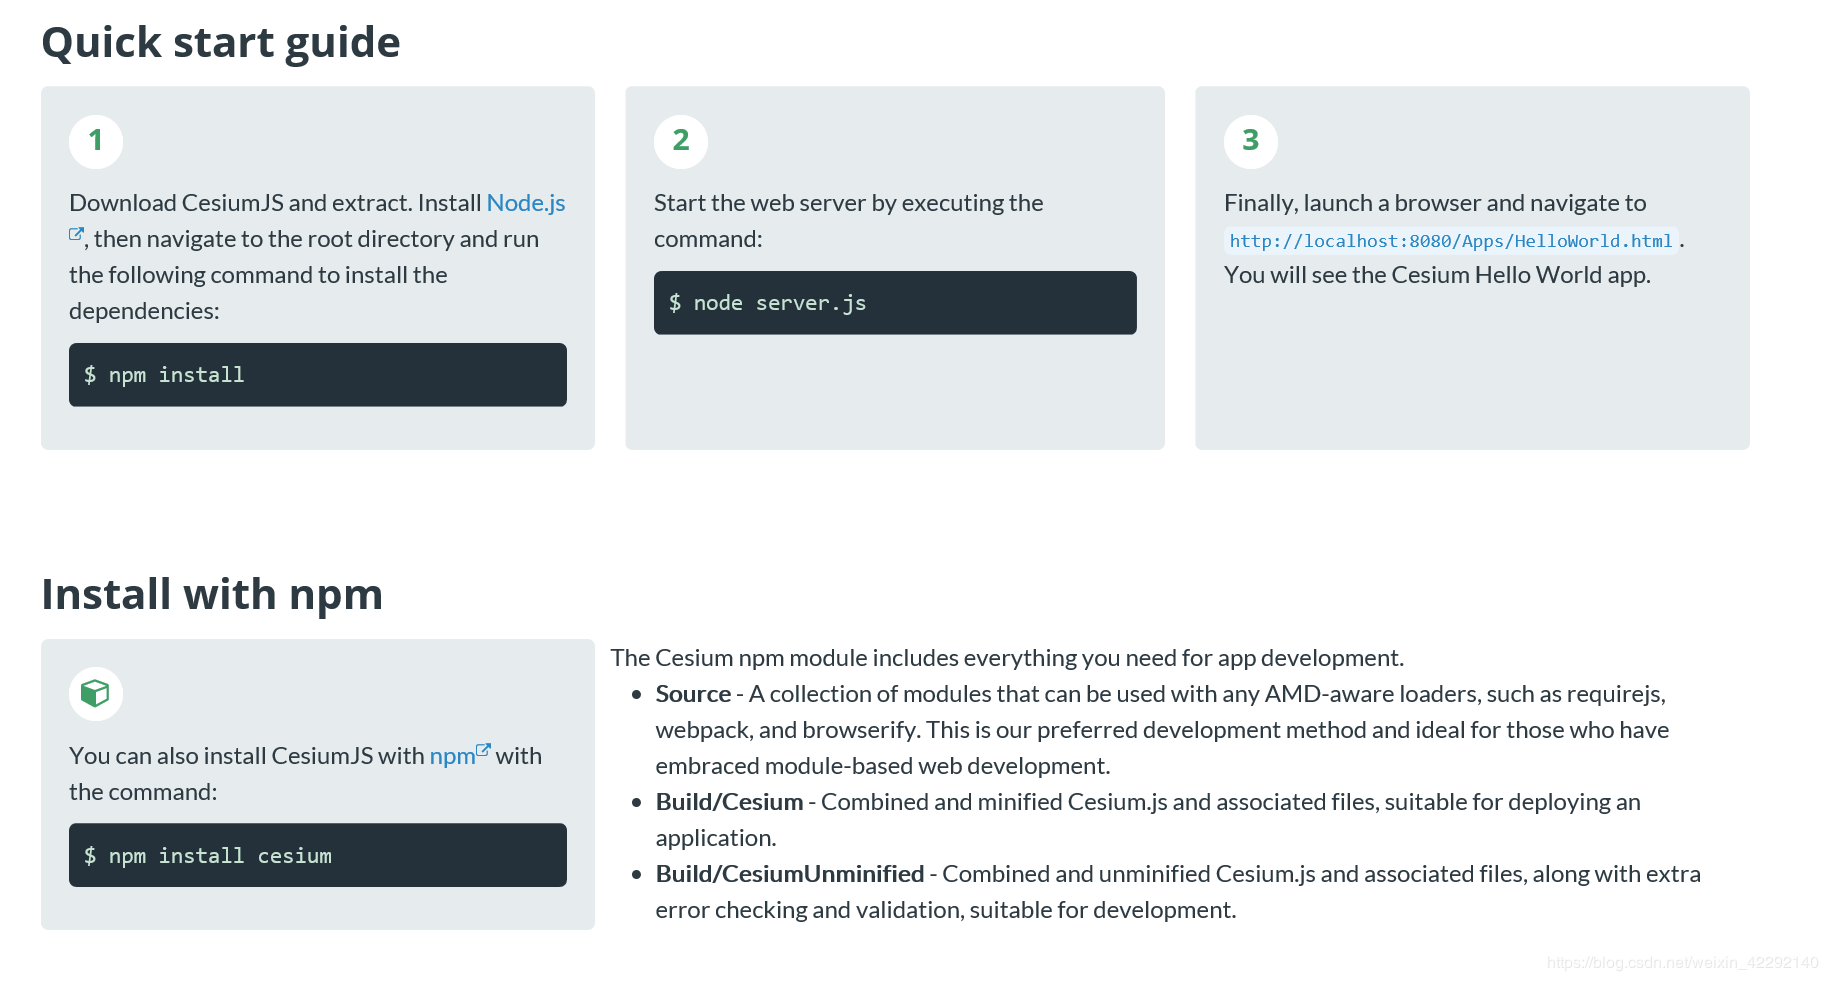The height and width of the screenshot is (981, 1828).
Task: Click the bold "Source" list term
Action: 693,694
